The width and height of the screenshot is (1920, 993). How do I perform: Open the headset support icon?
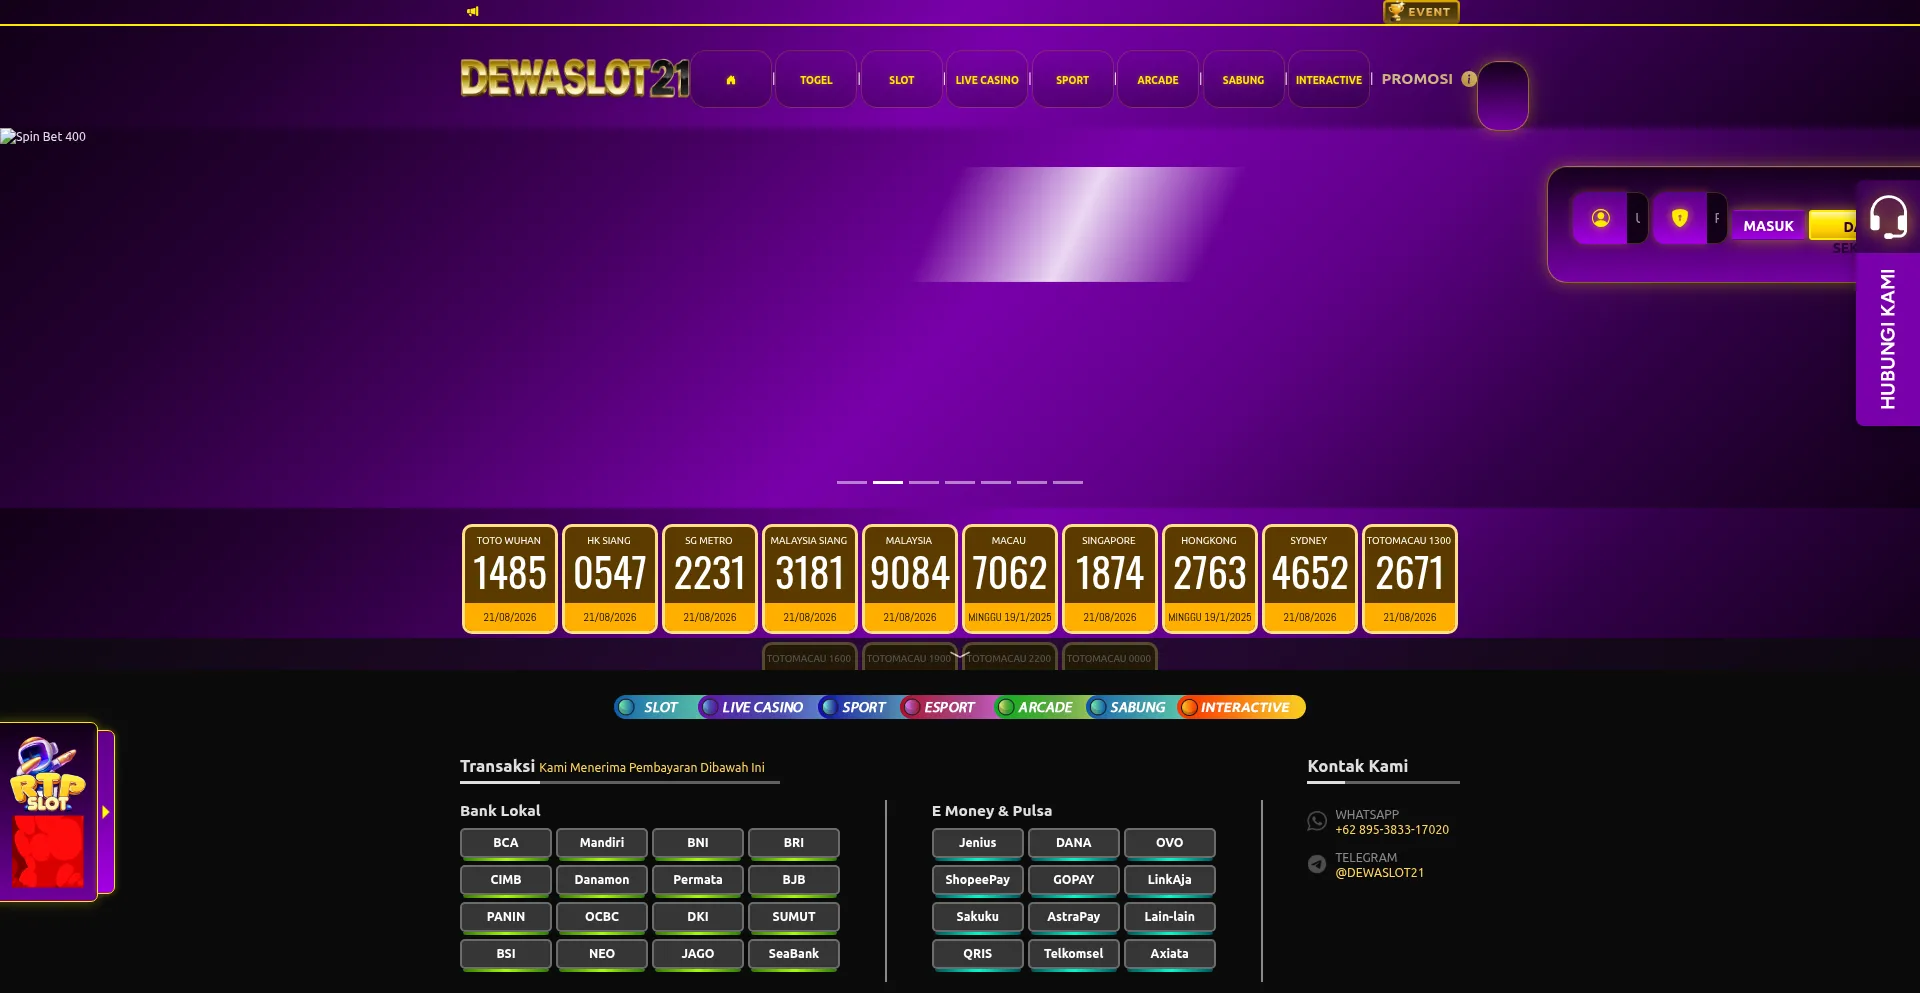tap(1888, 216)
